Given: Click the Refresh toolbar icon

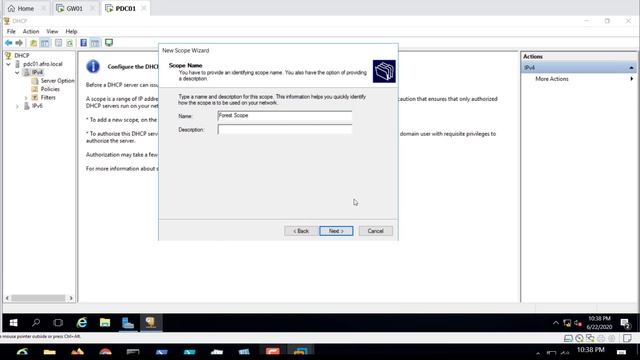Looking at the screenshot, I should click(70, 43).
